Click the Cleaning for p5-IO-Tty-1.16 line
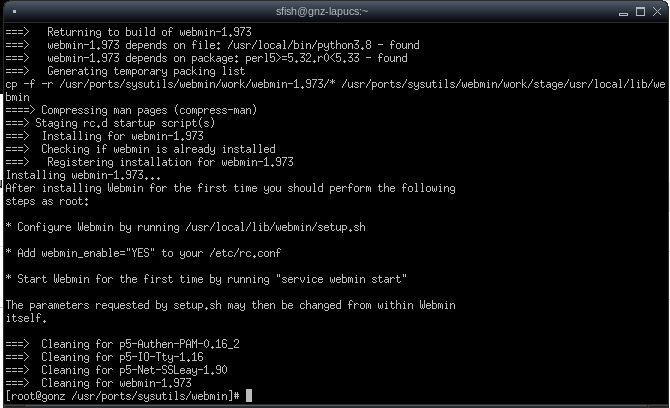Image resolution: width=670 pixels, height=408 pixels. pyautogui.click(x=105, y=357)
